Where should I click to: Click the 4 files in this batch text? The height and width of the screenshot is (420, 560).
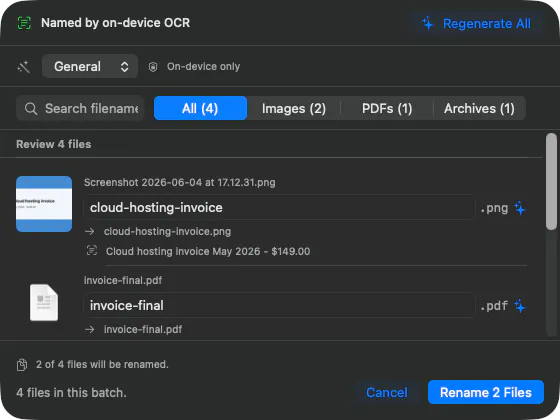(x=71, y=392)
